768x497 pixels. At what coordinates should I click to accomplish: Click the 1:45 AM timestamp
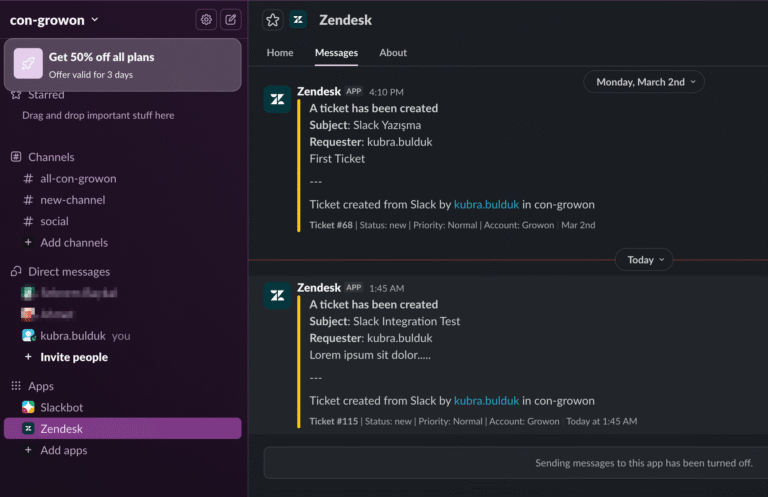(386, 288)
